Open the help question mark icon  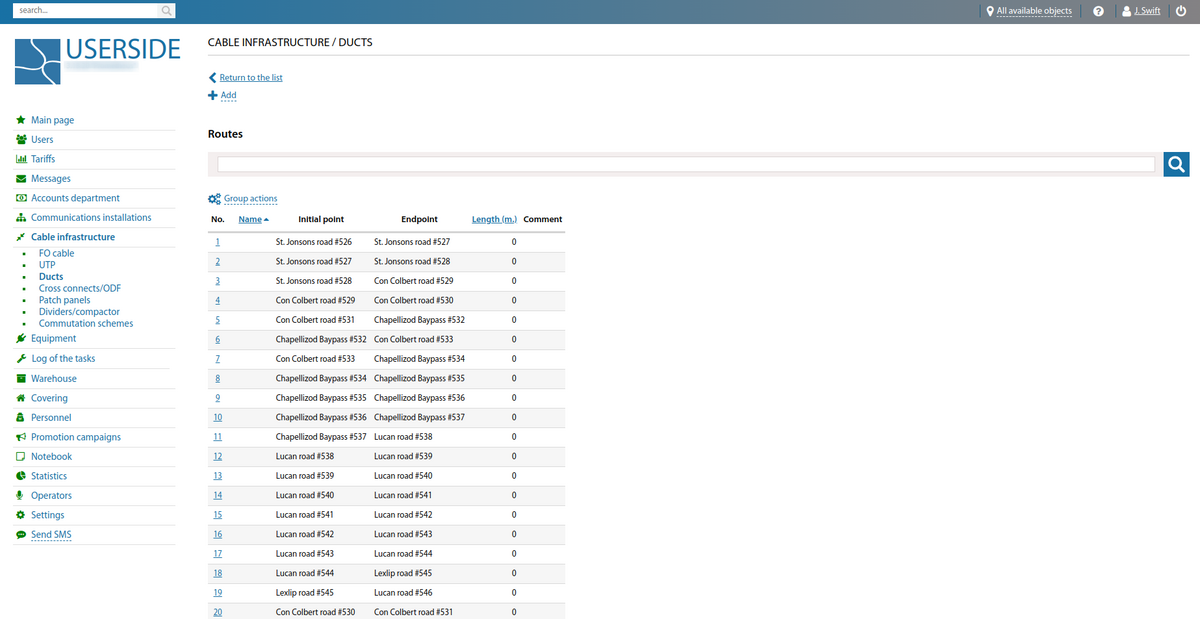point(1098,11)
